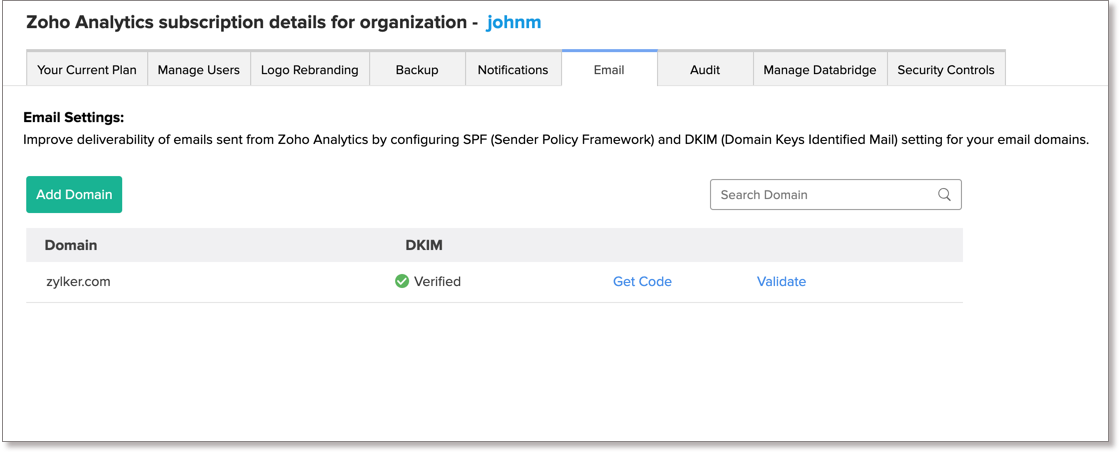Click the Verified status text
The image size is (1119, 452).
click(437, 282)
